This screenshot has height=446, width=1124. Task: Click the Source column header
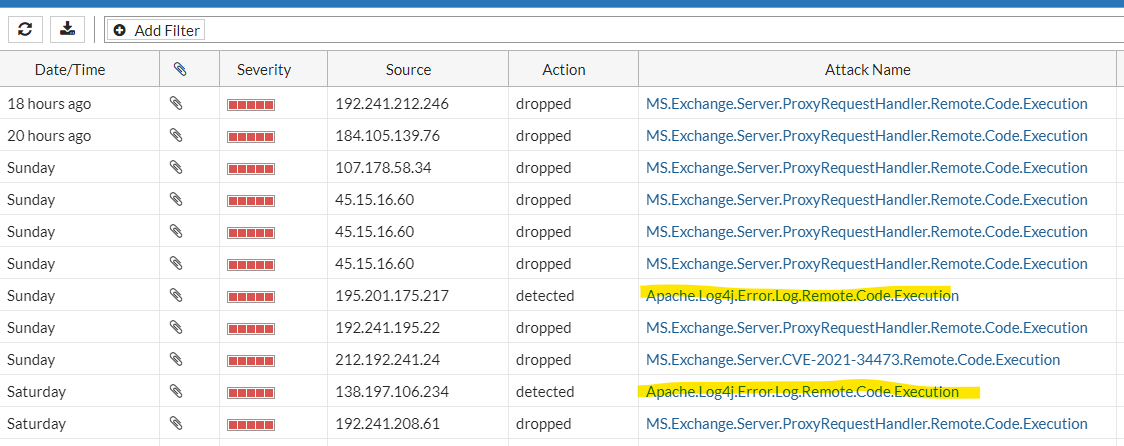(x=408, y=69)
